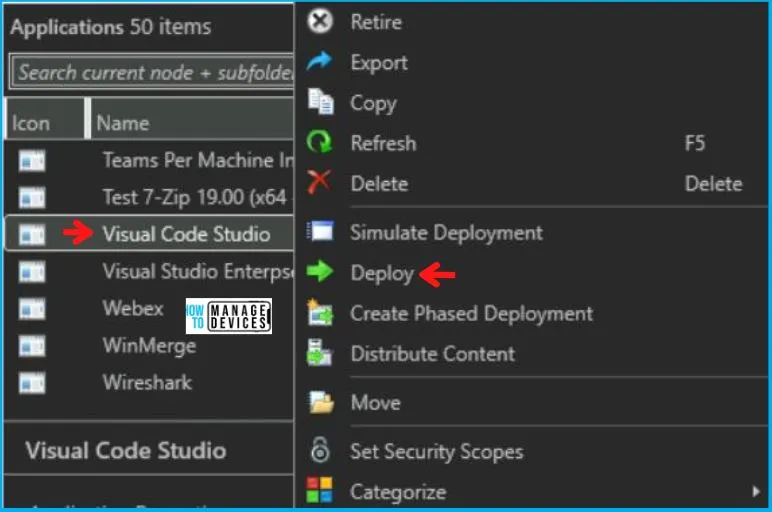Image resolution: width=772 pixels, height=512 pixels.
Task: Click the Teams Per Machine application icon
Action: [32, 160]
